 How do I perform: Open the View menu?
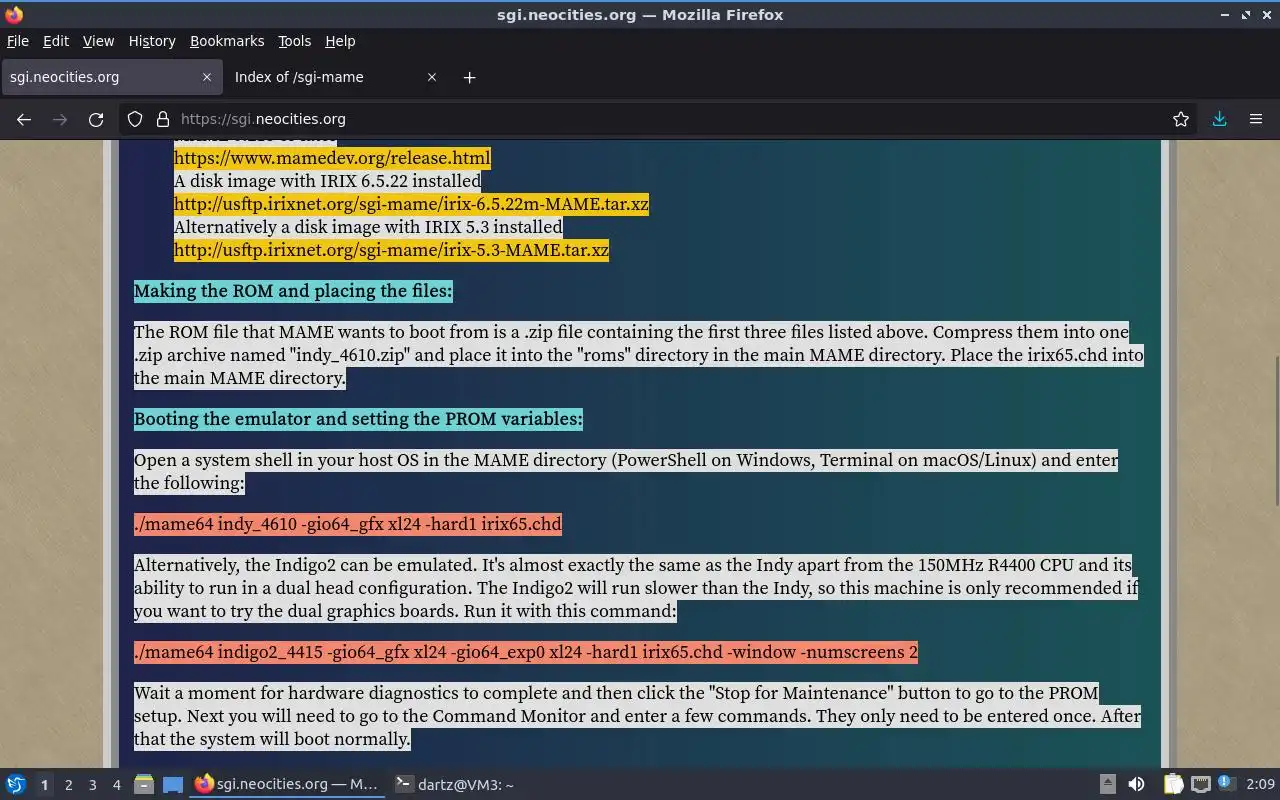(x=98, y=41)
